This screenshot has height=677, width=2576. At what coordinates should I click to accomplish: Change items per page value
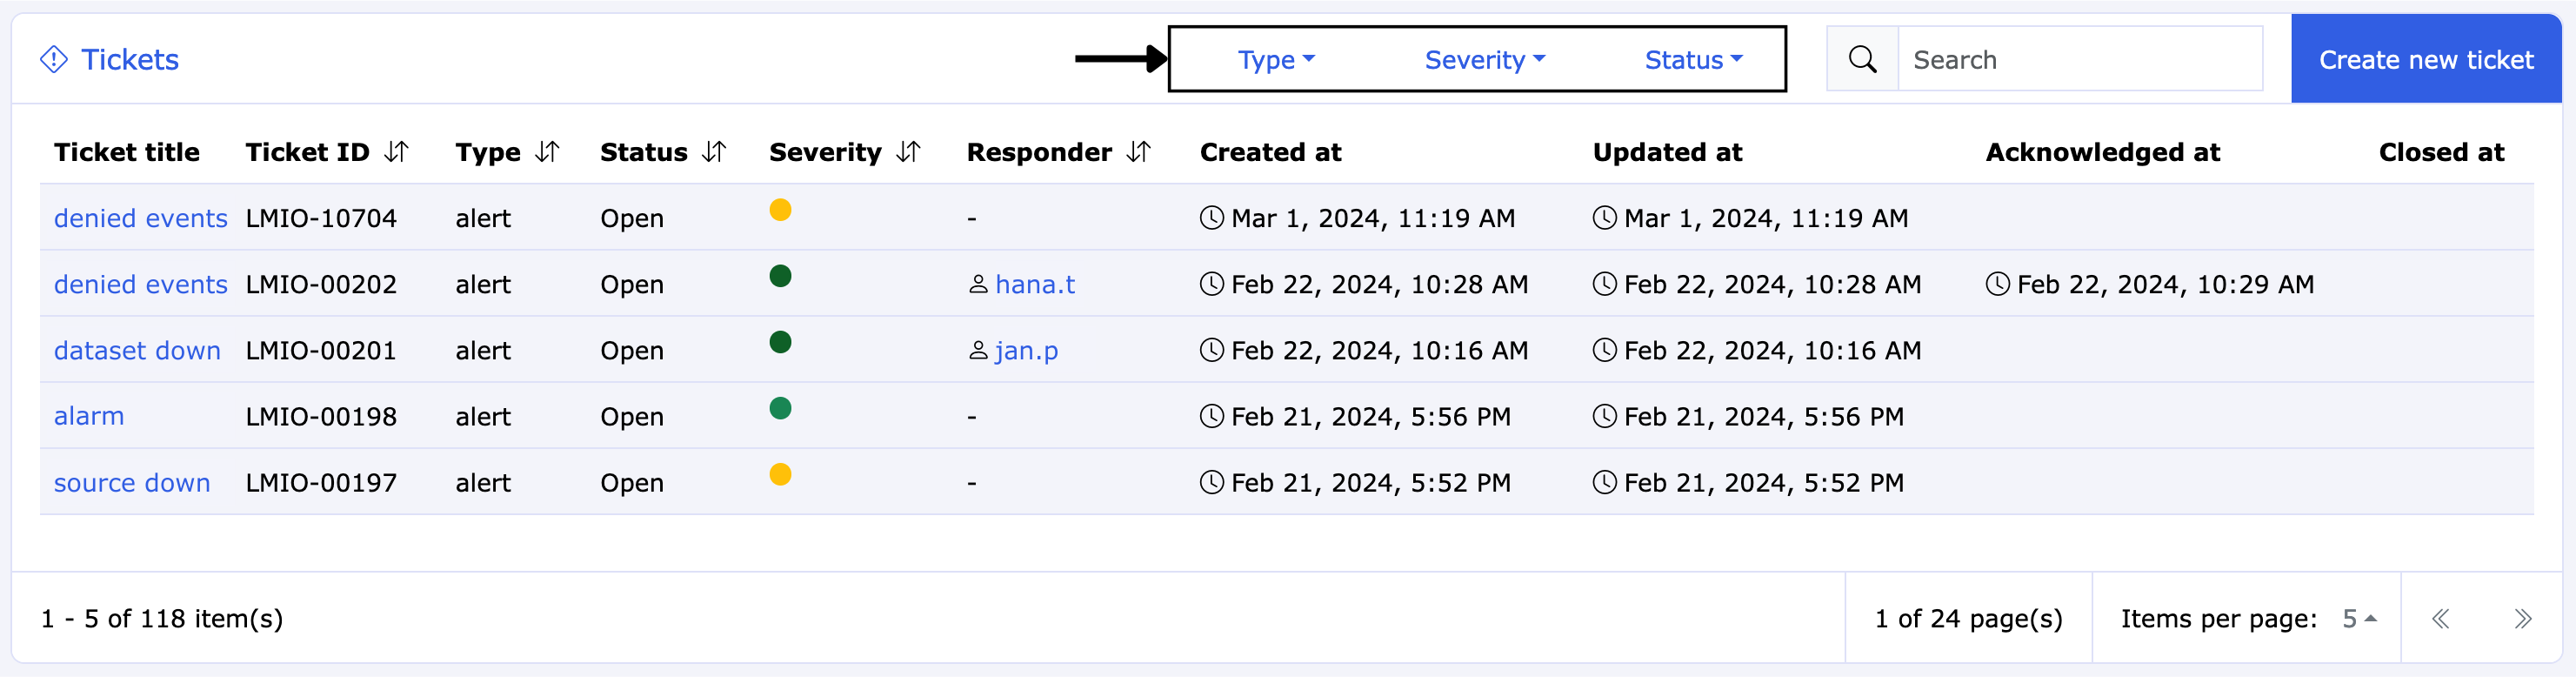click(x=2358, y=619)
